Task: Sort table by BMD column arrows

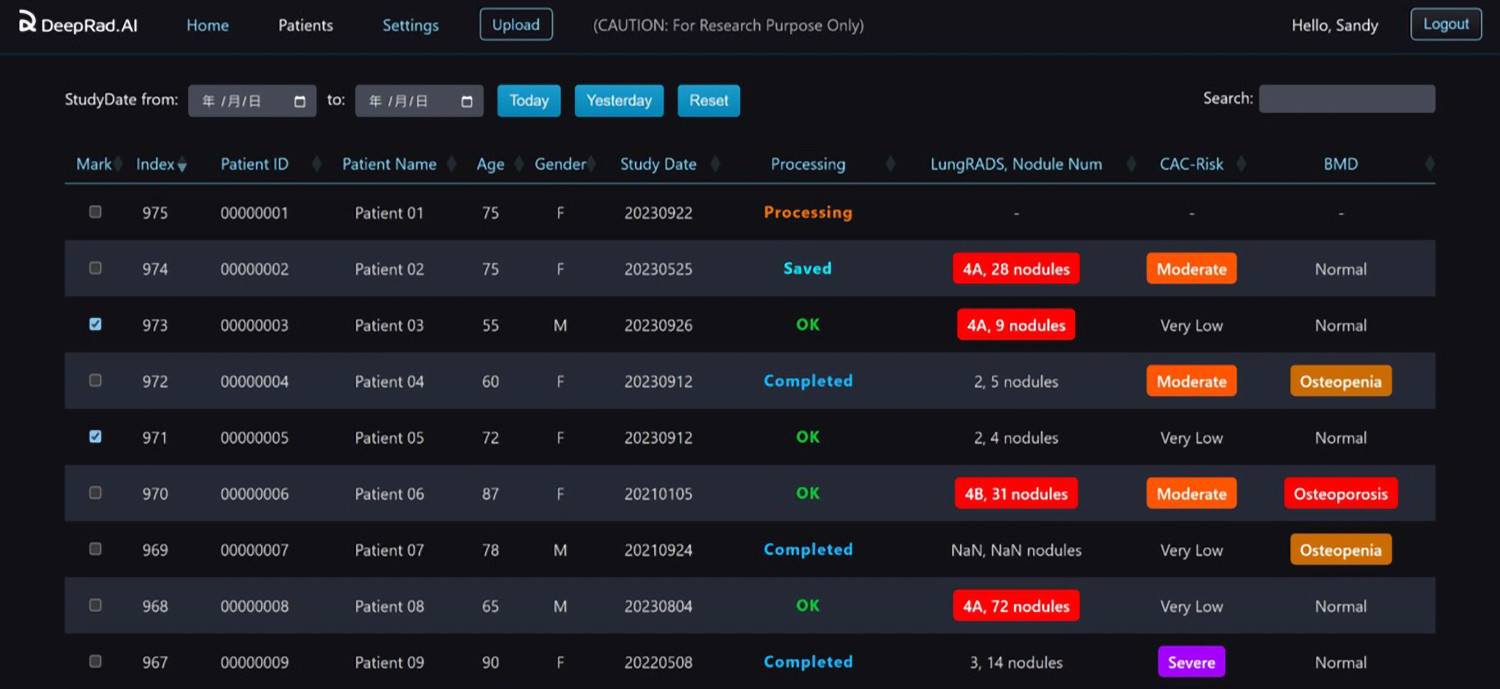Action: (1429, 164)
